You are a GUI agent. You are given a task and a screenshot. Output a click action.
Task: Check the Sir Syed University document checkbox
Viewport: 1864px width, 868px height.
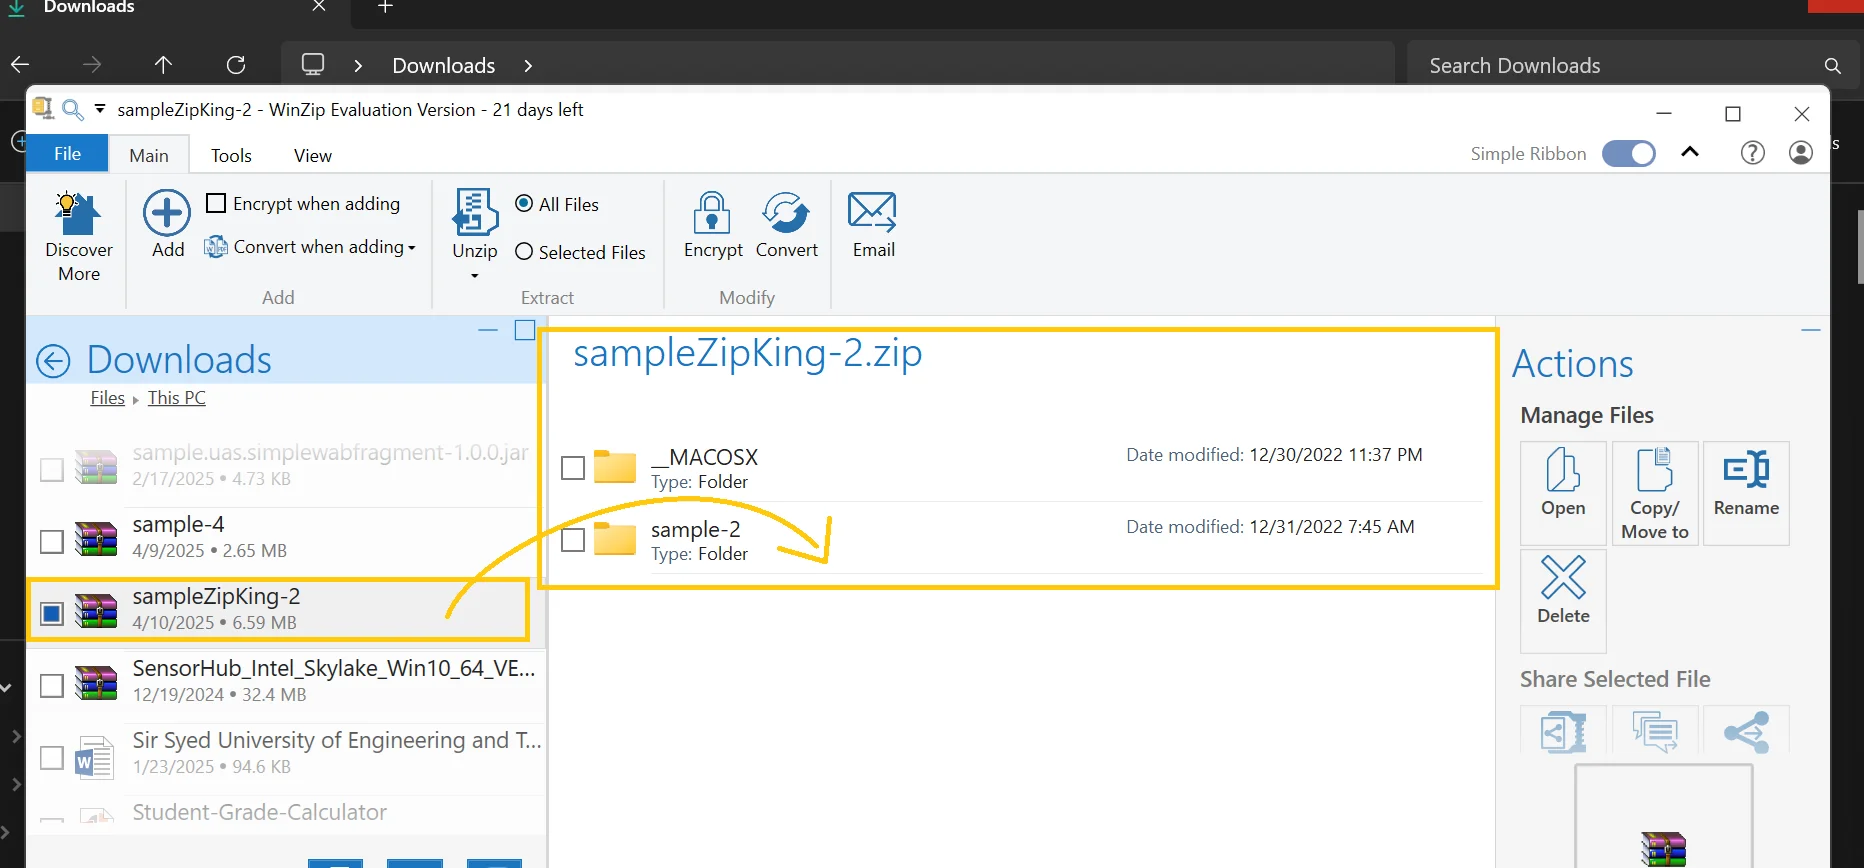point(52,757)
